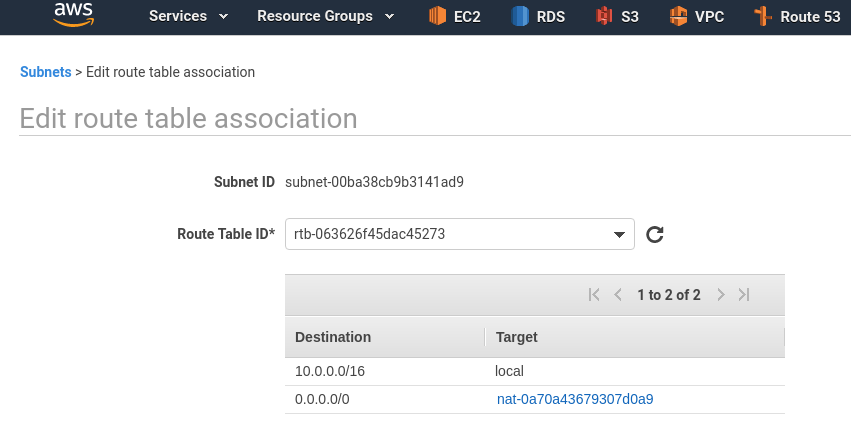851x443 pixels.
Task: Open the EC2 service shortcut icon
Action: click(x=437, y=16)
